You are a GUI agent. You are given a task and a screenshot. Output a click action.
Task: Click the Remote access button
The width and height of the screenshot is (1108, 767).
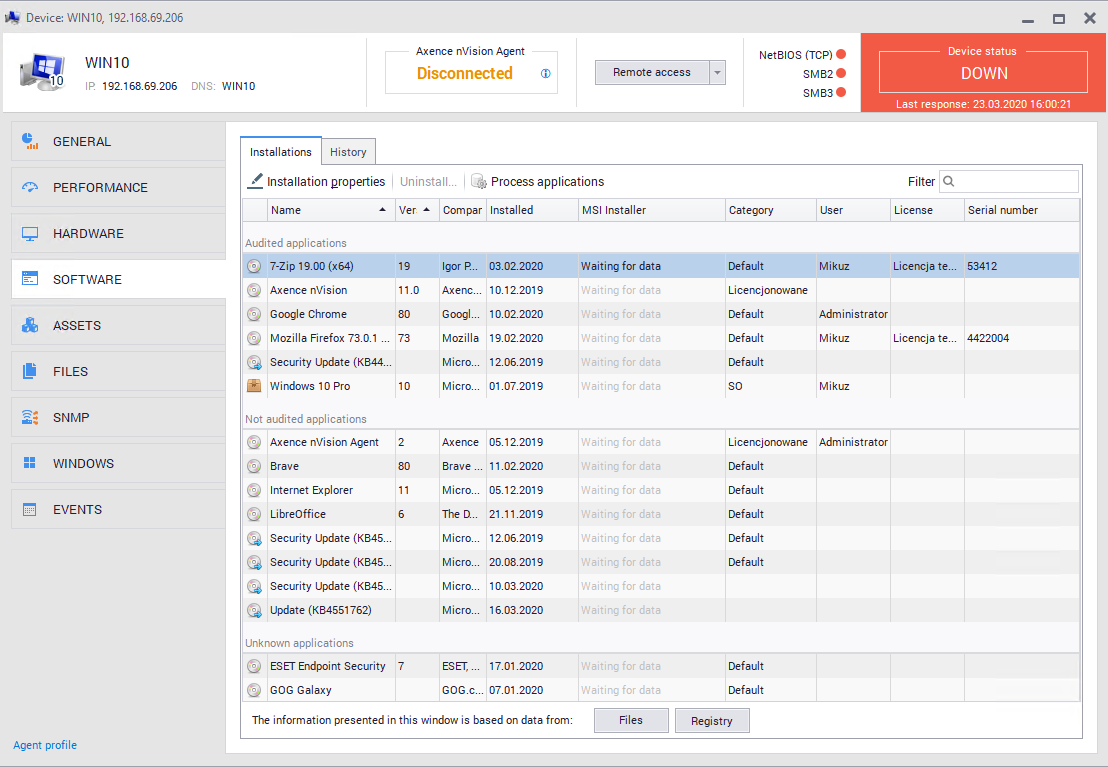652,73
